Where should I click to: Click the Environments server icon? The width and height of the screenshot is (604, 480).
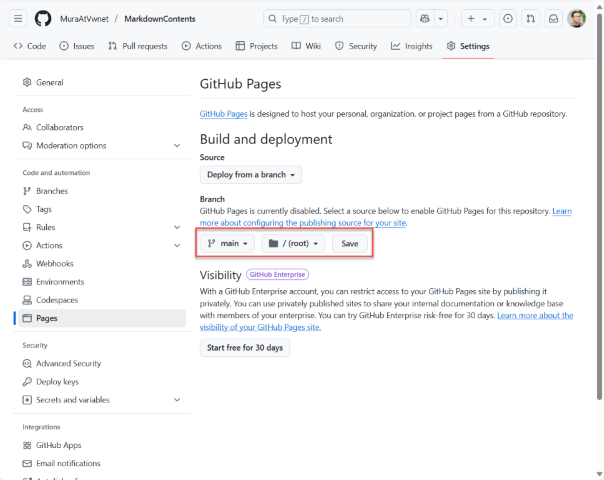27,282
